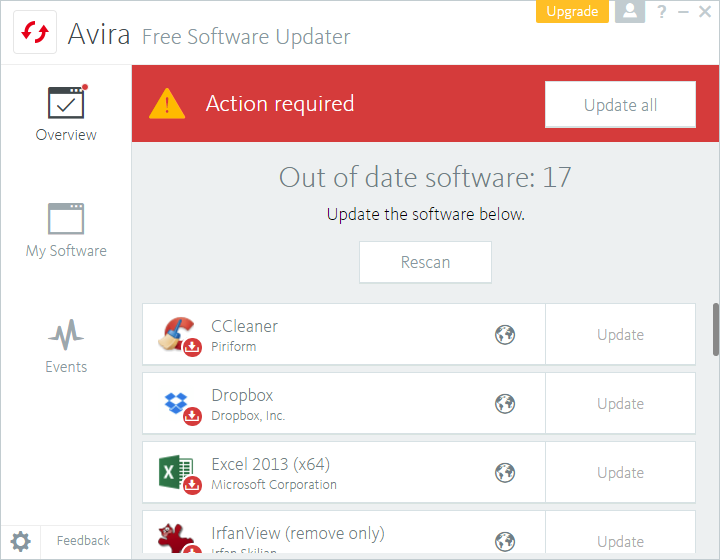Click the settings gear icon
Viewport: 720px width, 560px height.
(x=21, y=542)
